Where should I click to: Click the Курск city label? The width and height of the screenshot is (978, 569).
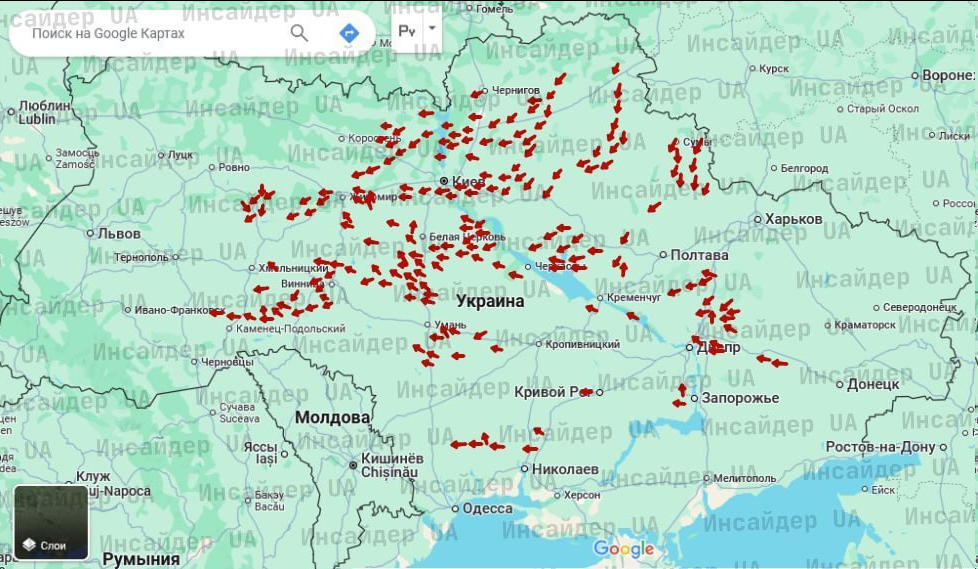click(x=774, y=69)
